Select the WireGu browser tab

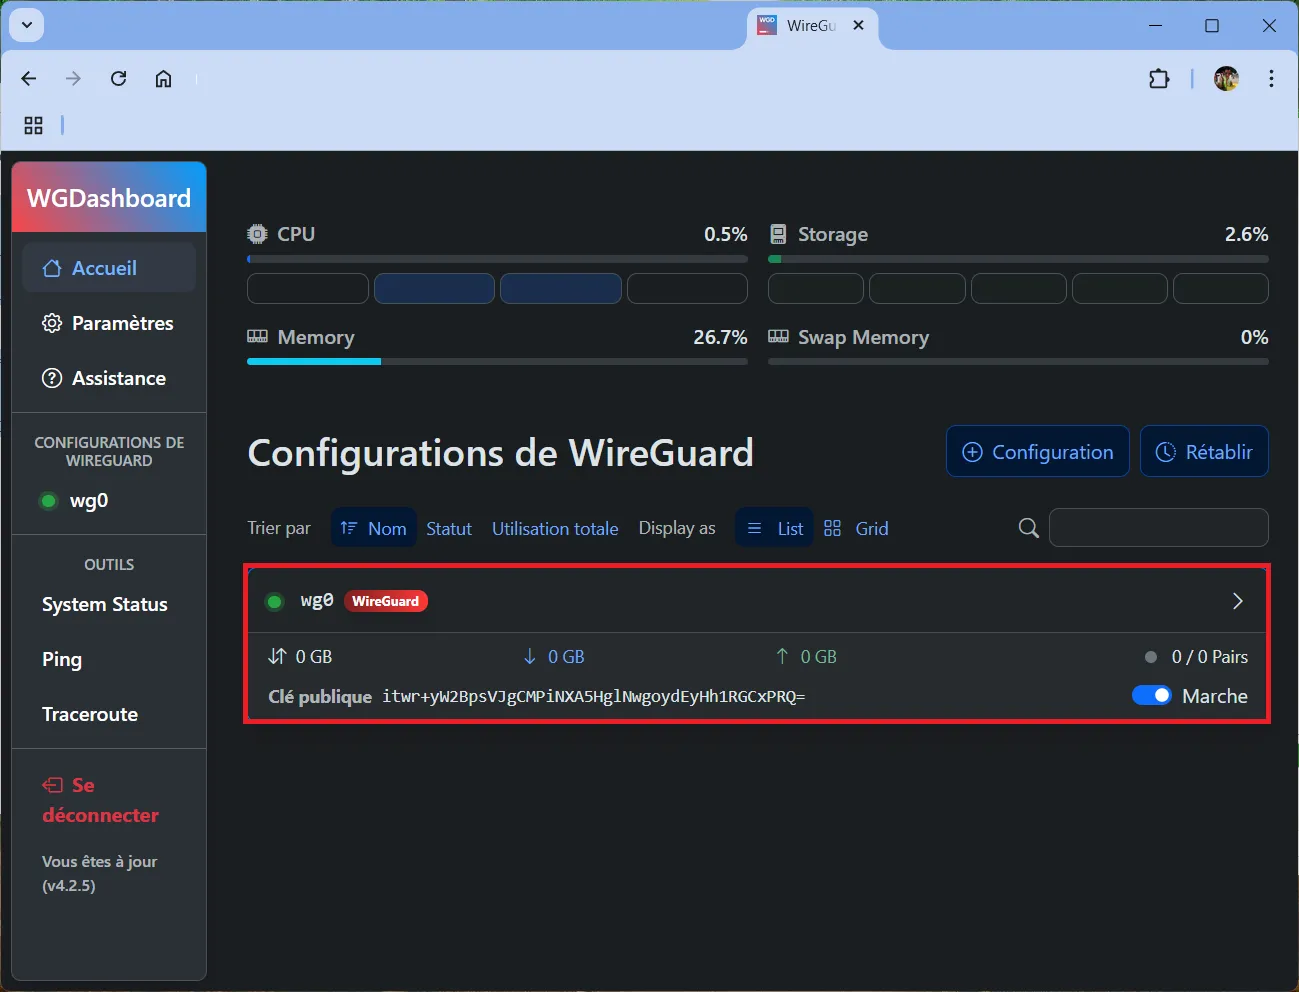point(810,26)
